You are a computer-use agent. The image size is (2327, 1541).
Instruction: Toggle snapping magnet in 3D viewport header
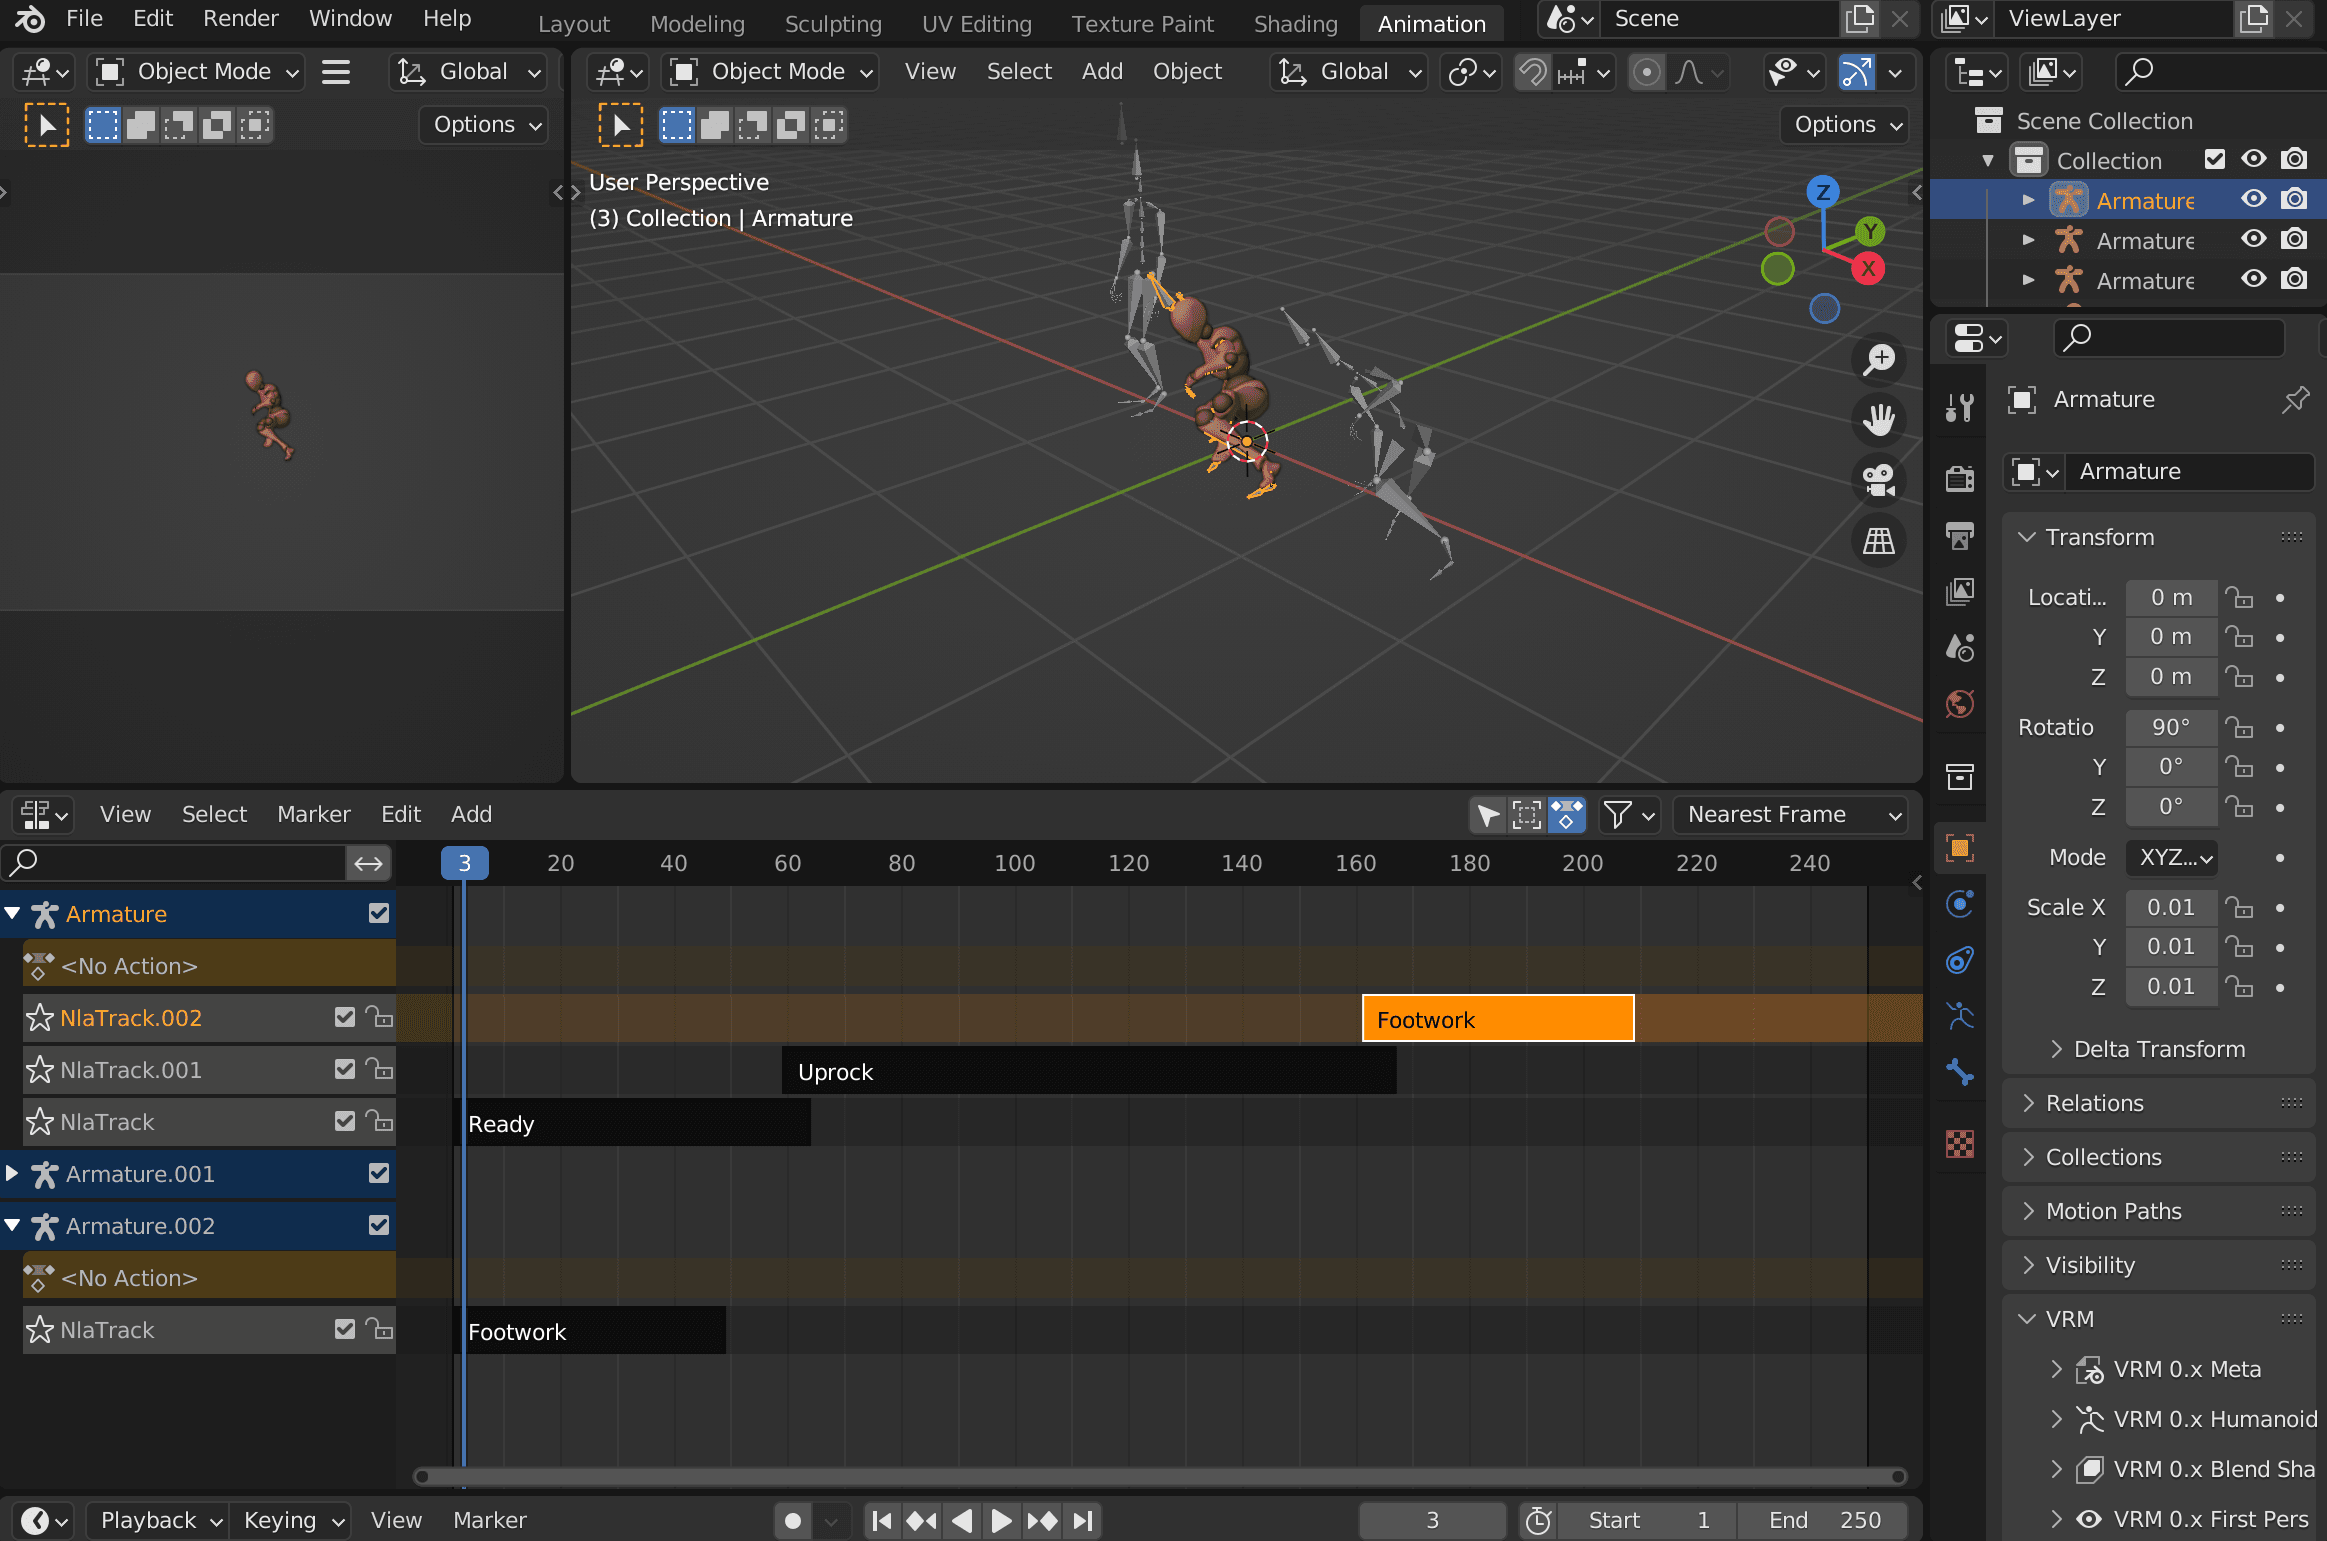point(1533,72)
